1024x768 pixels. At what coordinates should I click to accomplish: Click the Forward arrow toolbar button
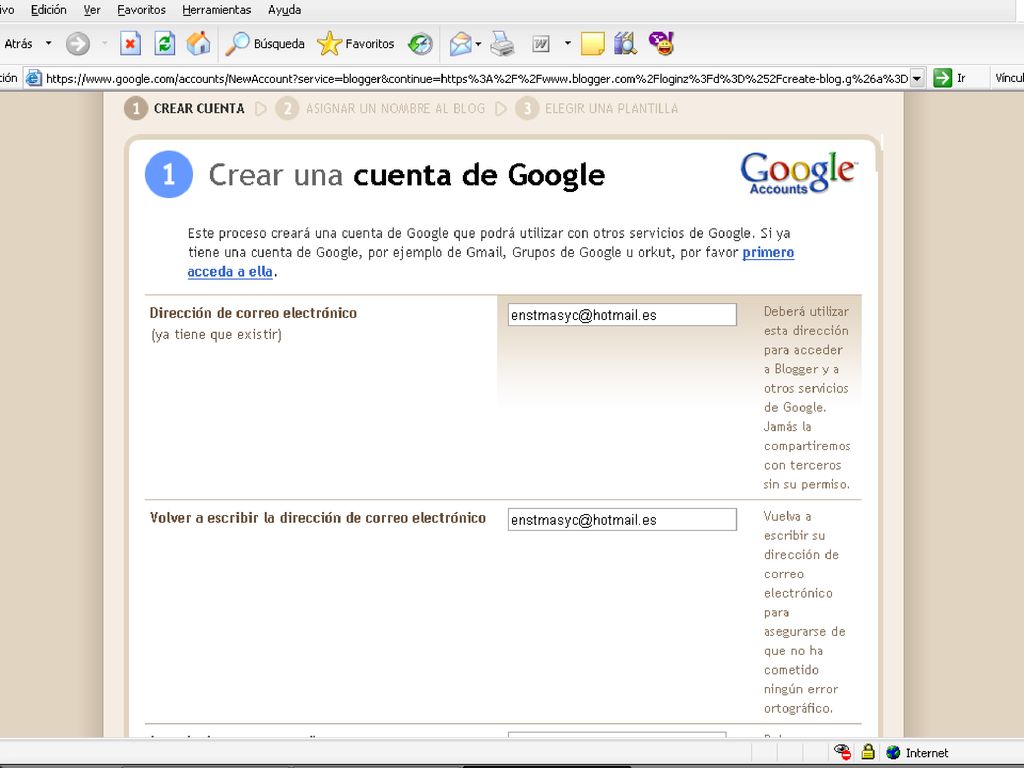pos(78,44)
